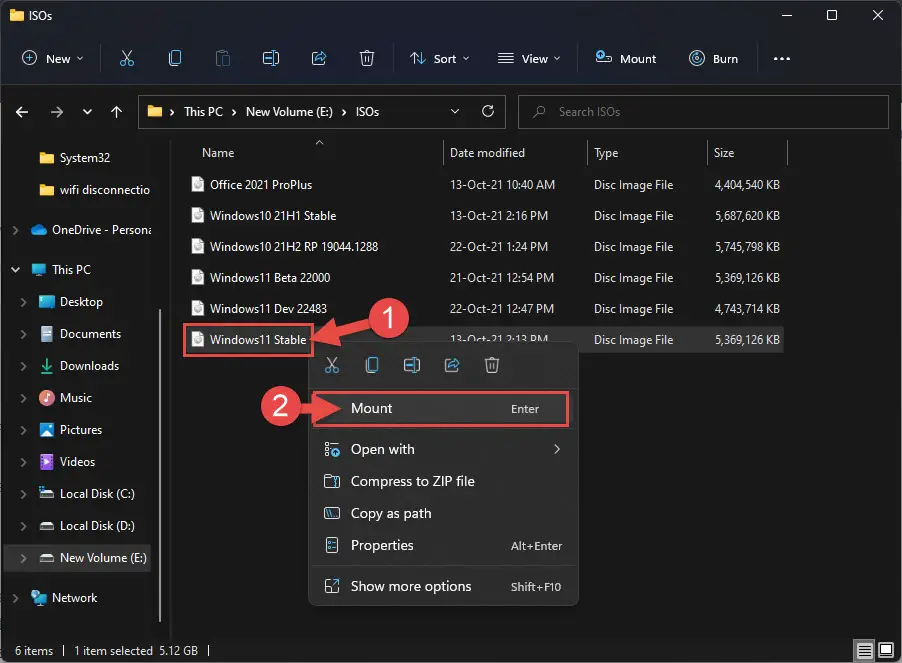902x663 pixels.
Task: Switch to large thumbnails view icon
Action: [886, 650]
